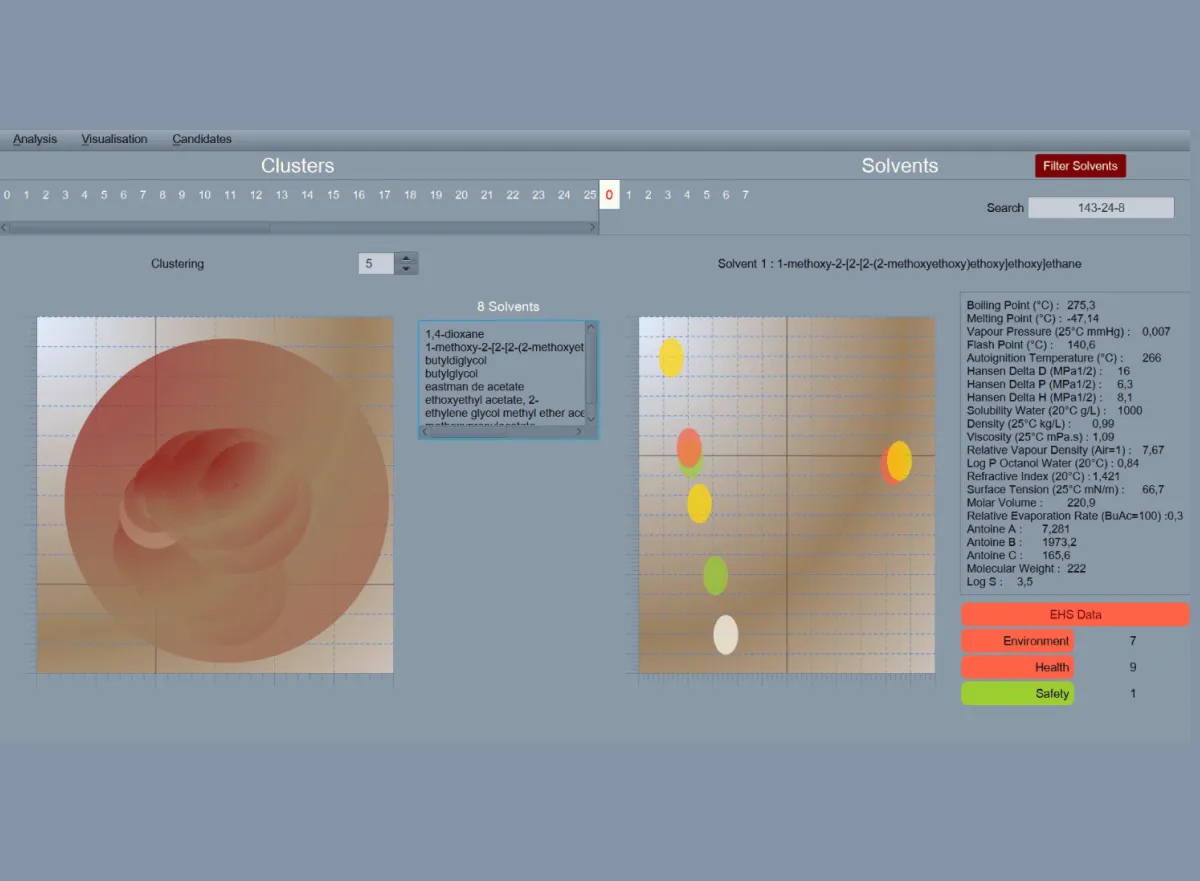
Task: Decrease the Clustering value with down arrow
Action: point(407,269)
